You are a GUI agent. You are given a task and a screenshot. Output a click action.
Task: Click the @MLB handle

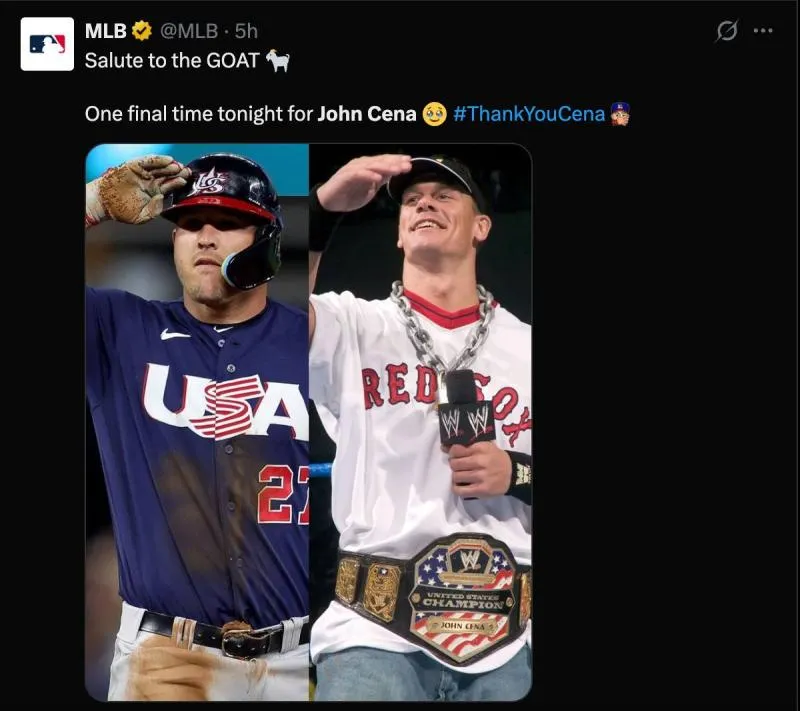(189, 31)
